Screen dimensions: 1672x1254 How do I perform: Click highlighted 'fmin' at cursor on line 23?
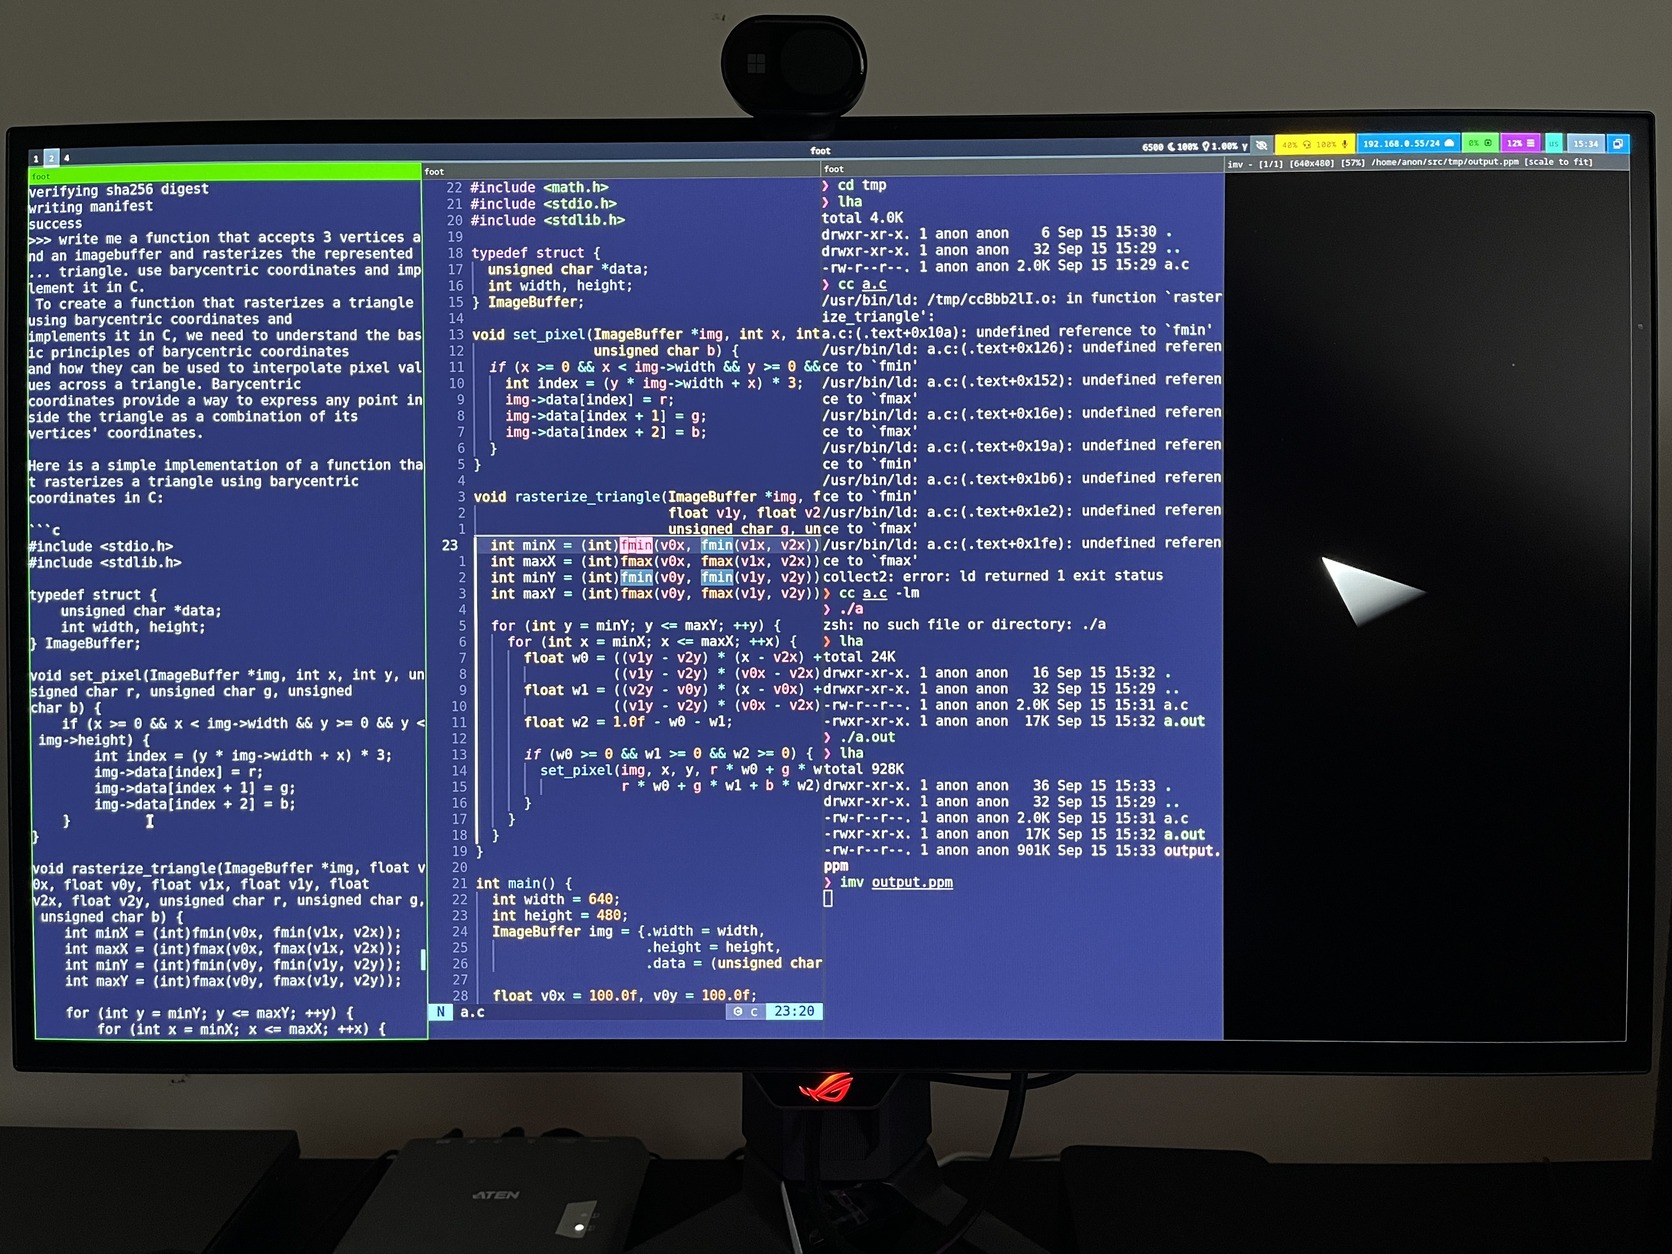[x=636, y=545]
